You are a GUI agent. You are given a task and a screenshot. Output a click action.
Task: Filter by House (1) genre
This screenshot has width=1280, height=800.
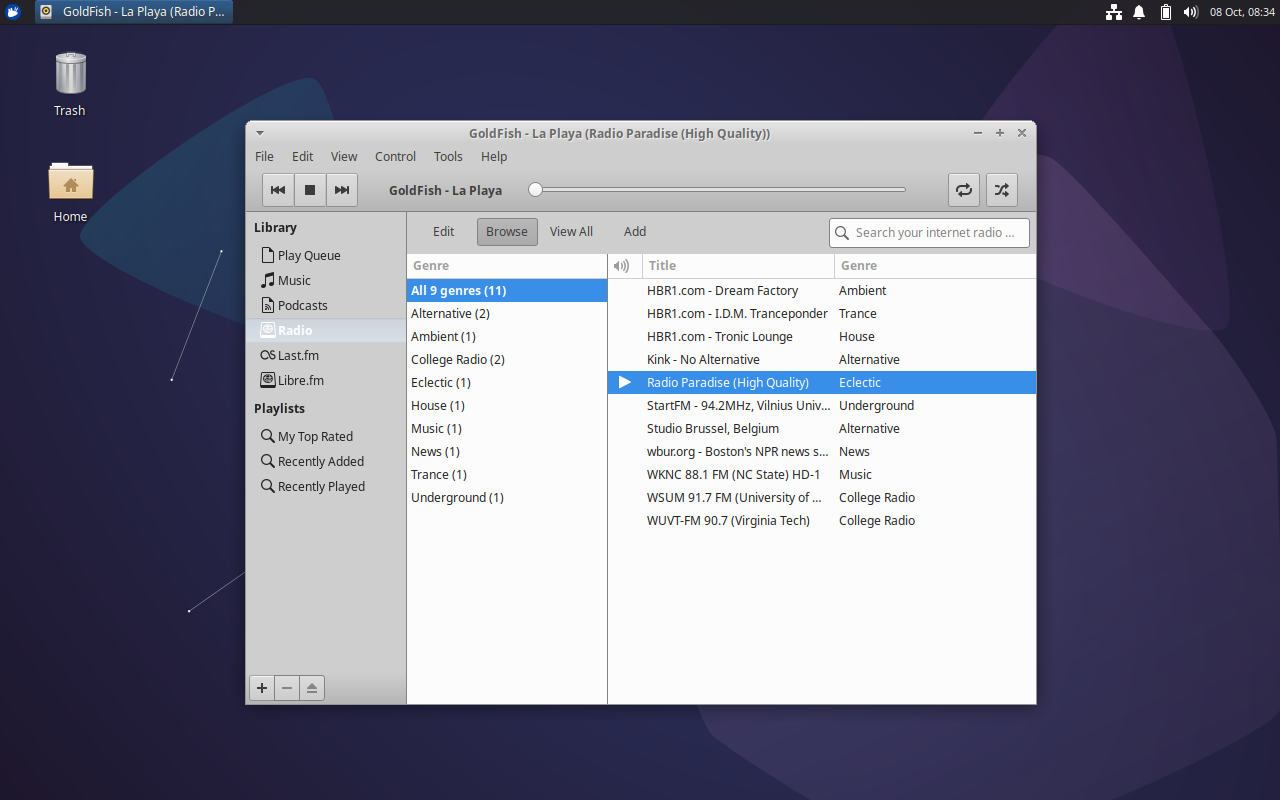[x=507, y=405]
